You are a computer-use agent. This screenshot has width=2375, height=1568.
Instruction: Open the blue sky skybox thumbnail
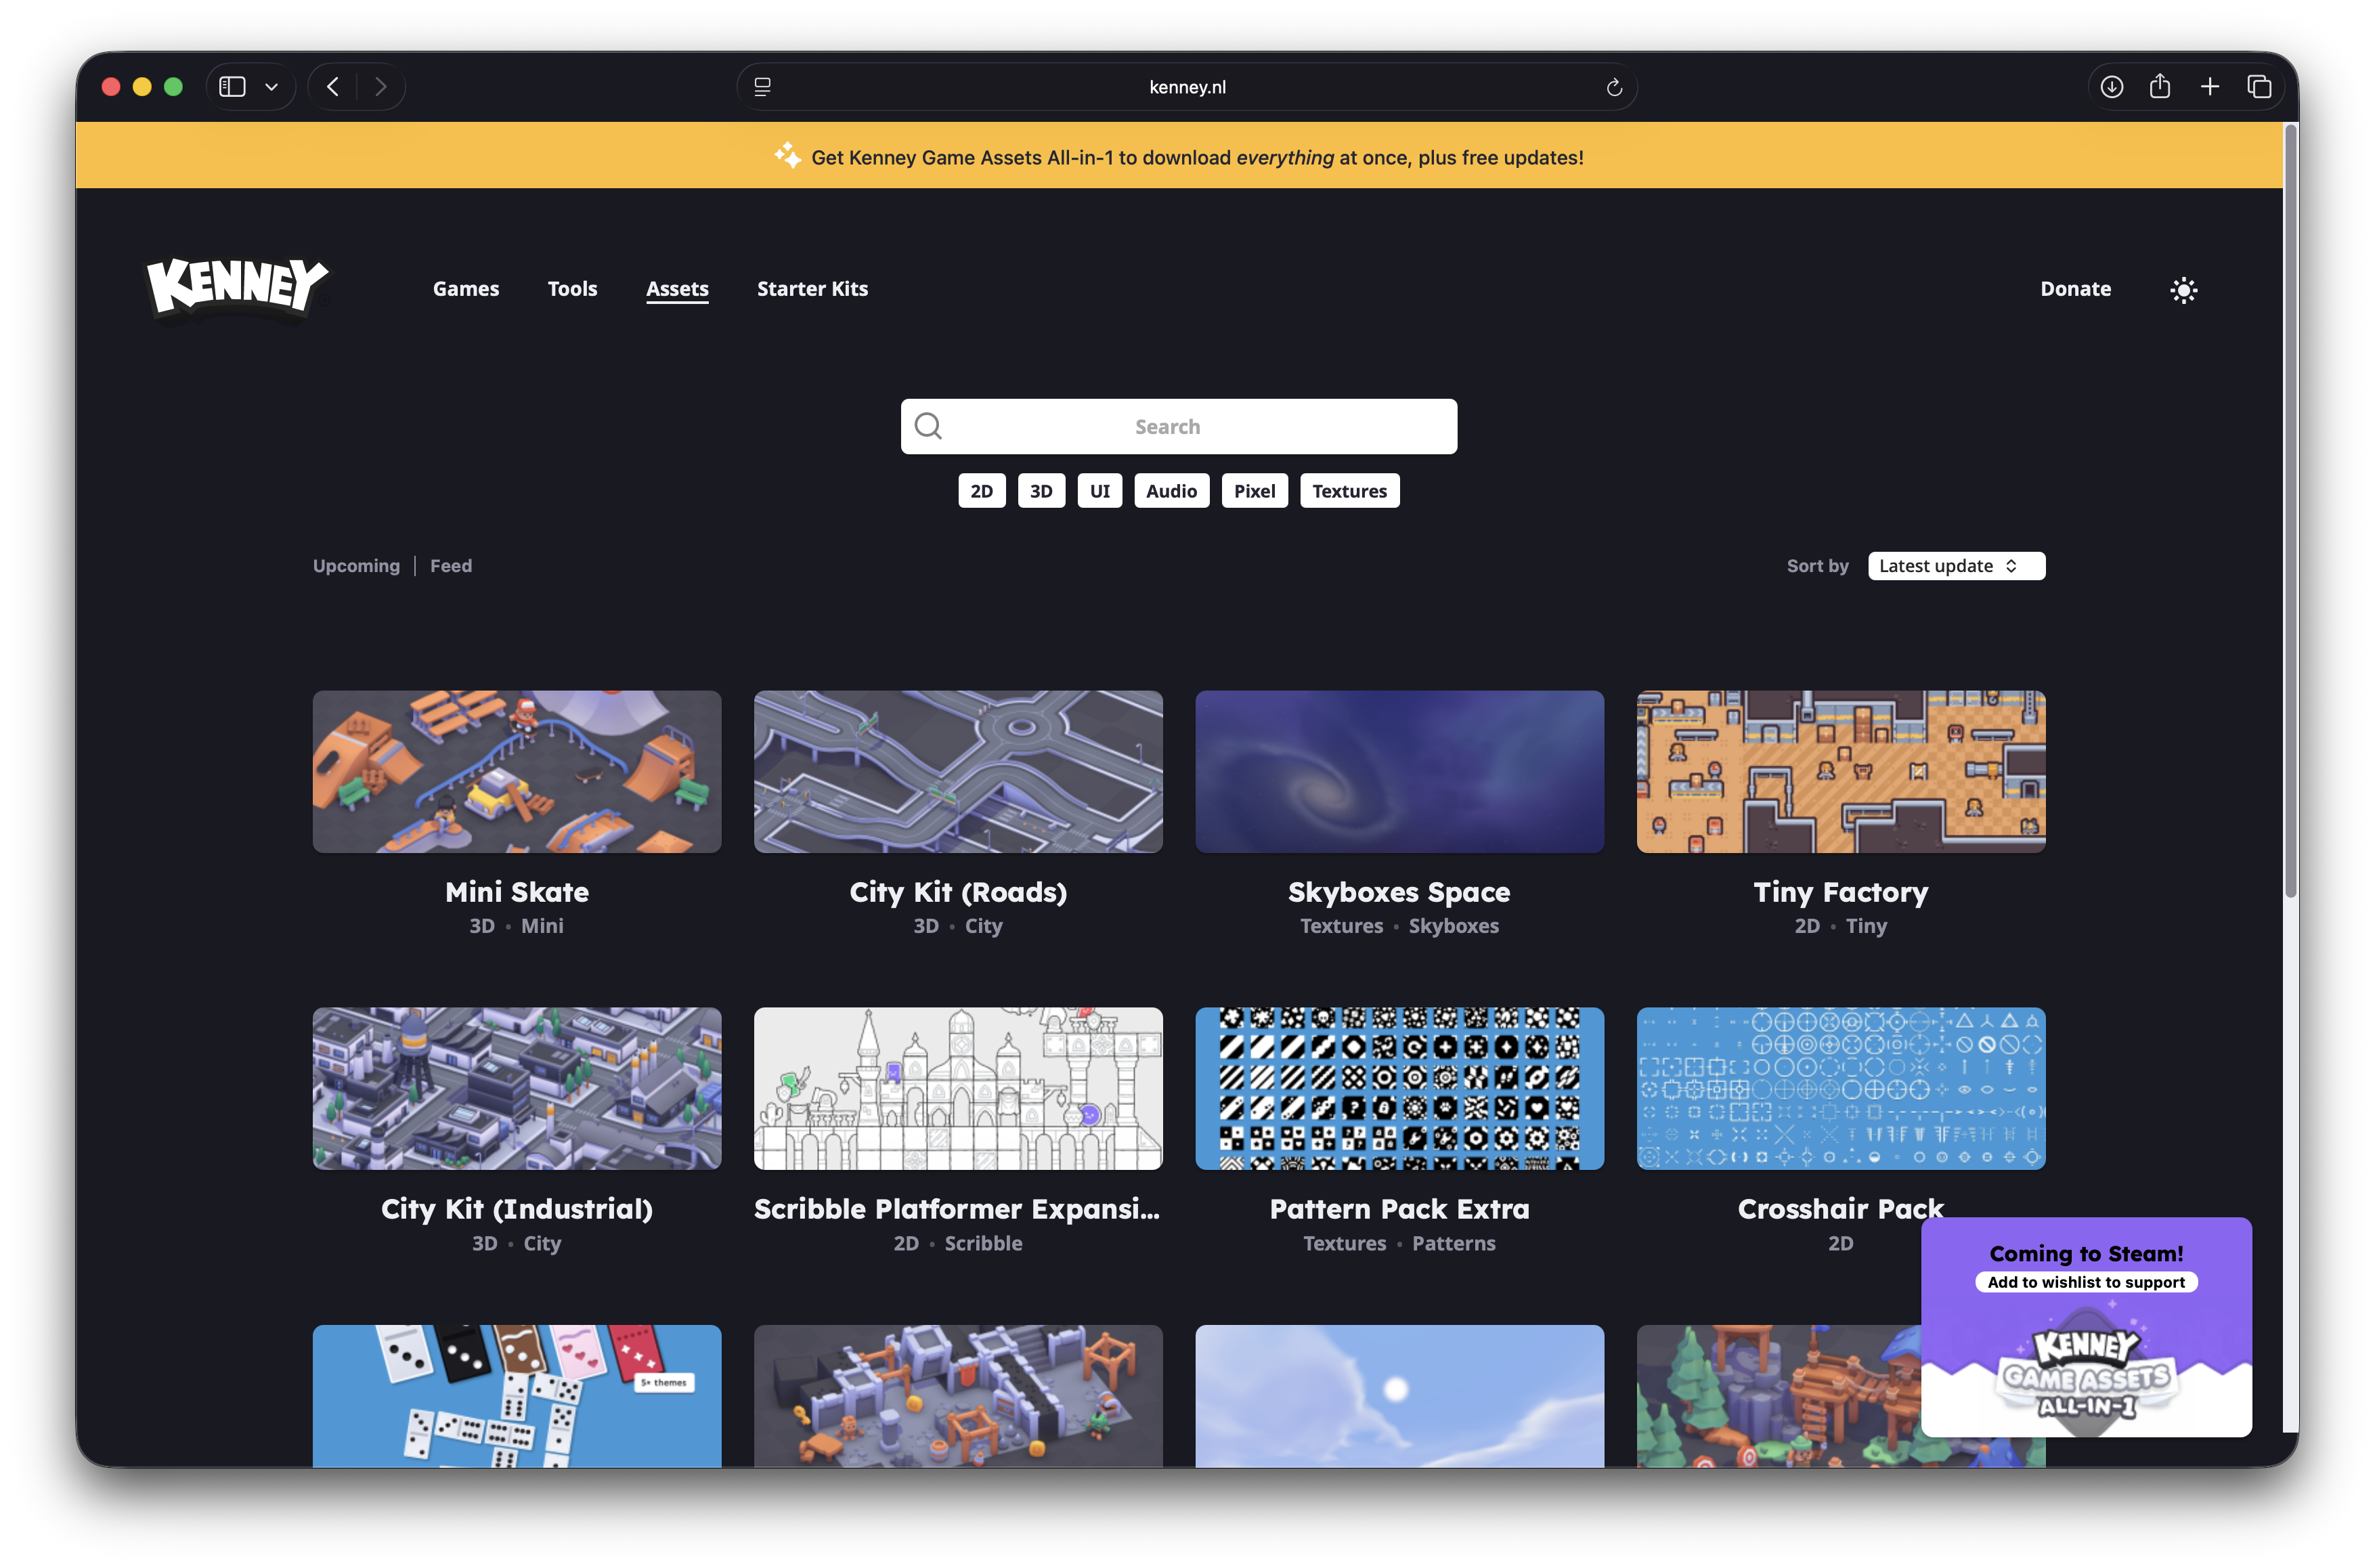point(1399,1396)
